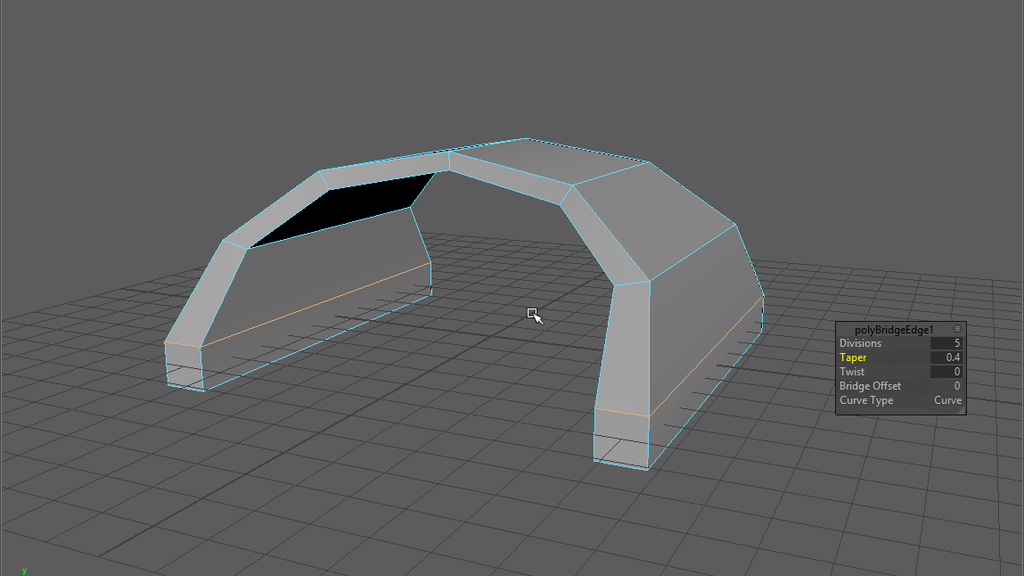Screen dimensions: 1024x576
Task: Click the Twist value field
Action: [x=946, y=372]
